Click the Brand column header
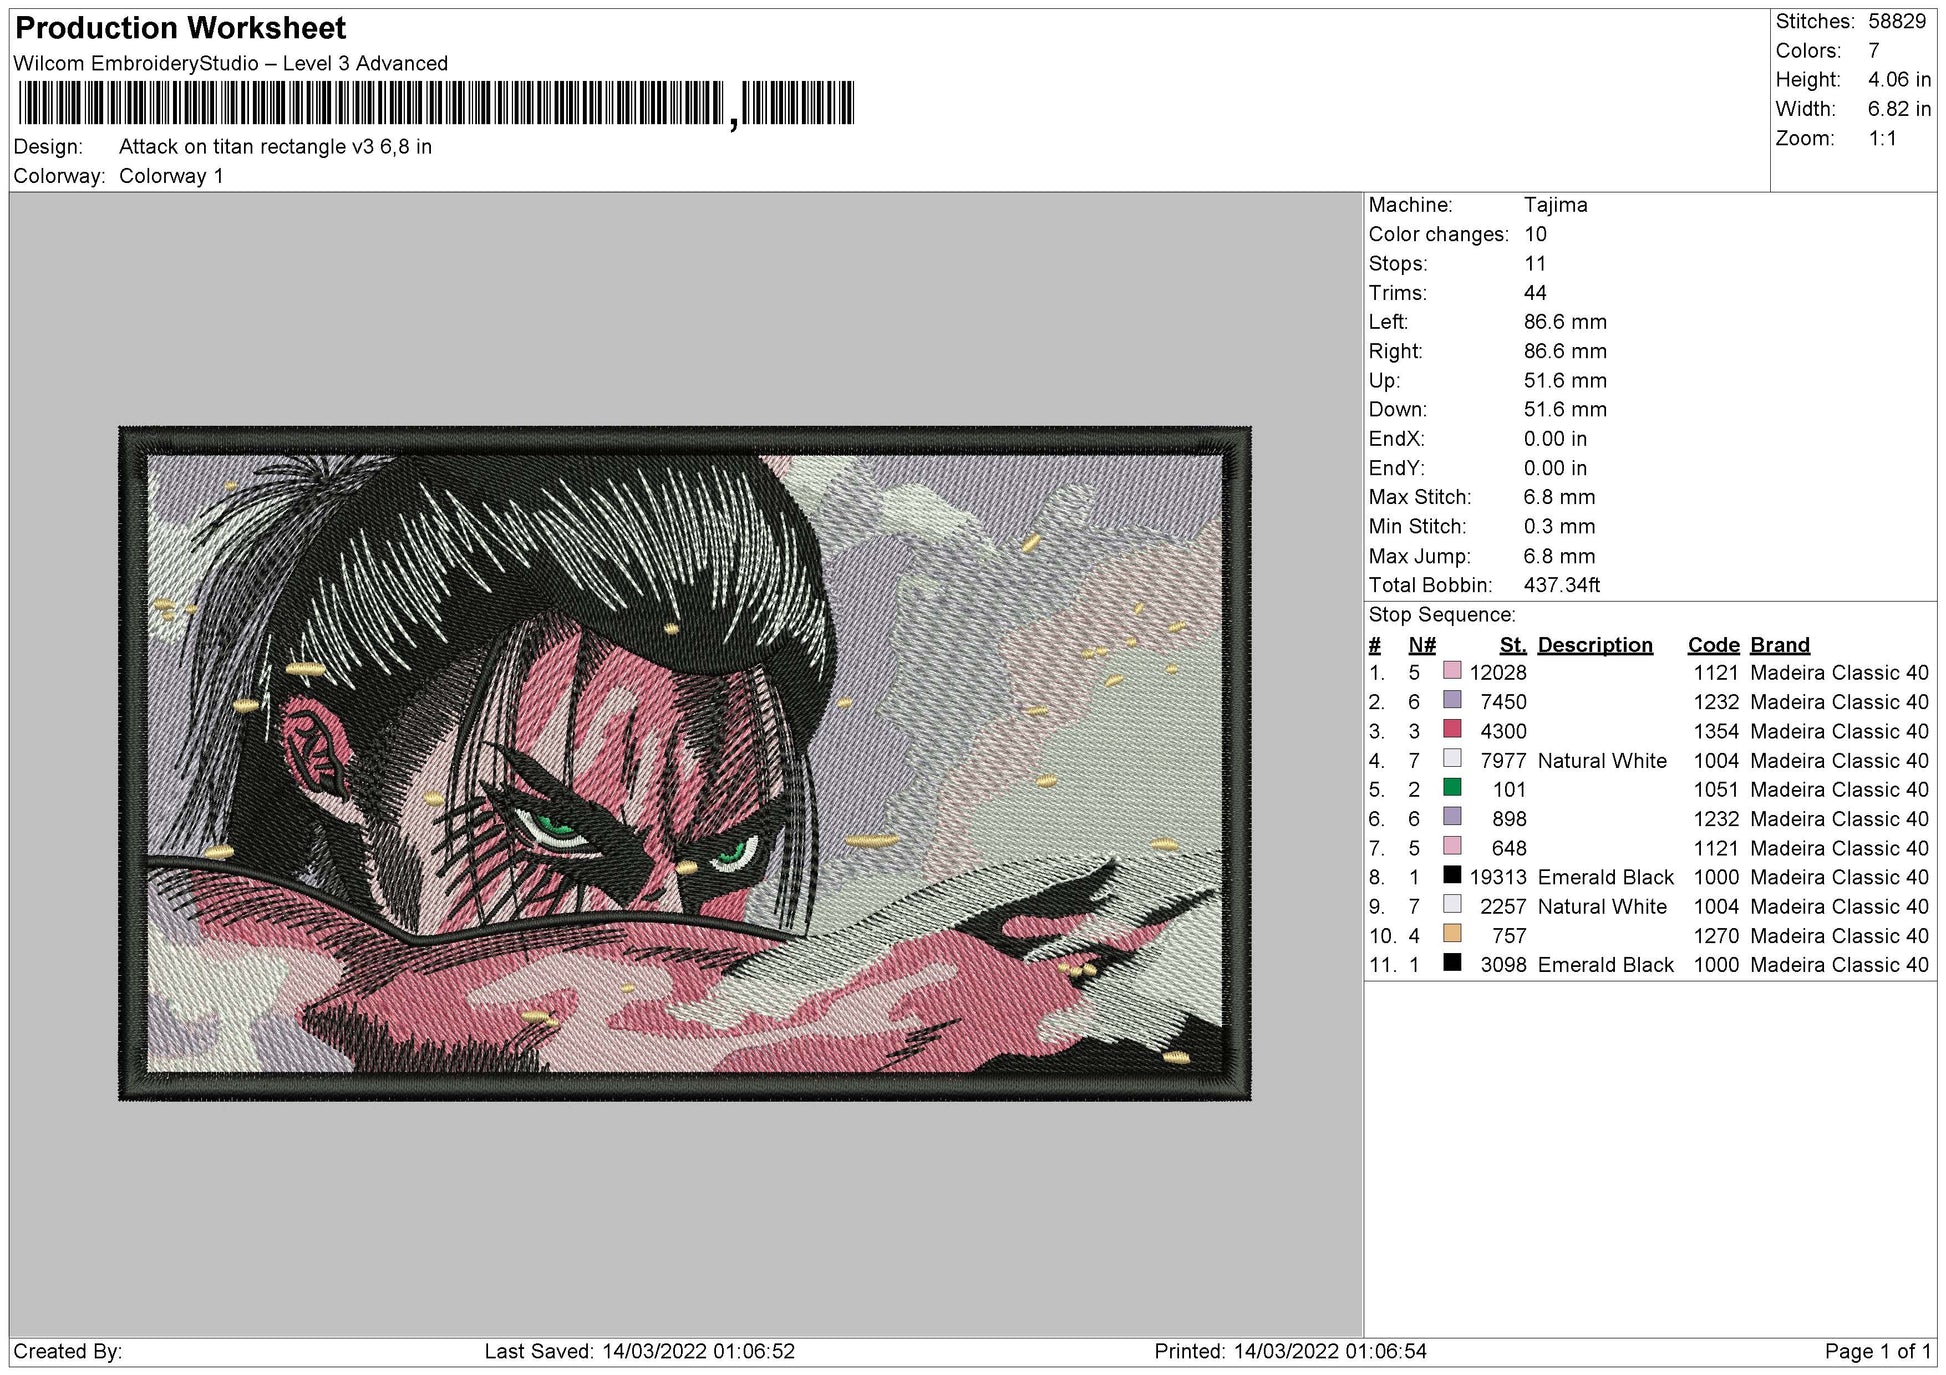 pos(1780,645)
